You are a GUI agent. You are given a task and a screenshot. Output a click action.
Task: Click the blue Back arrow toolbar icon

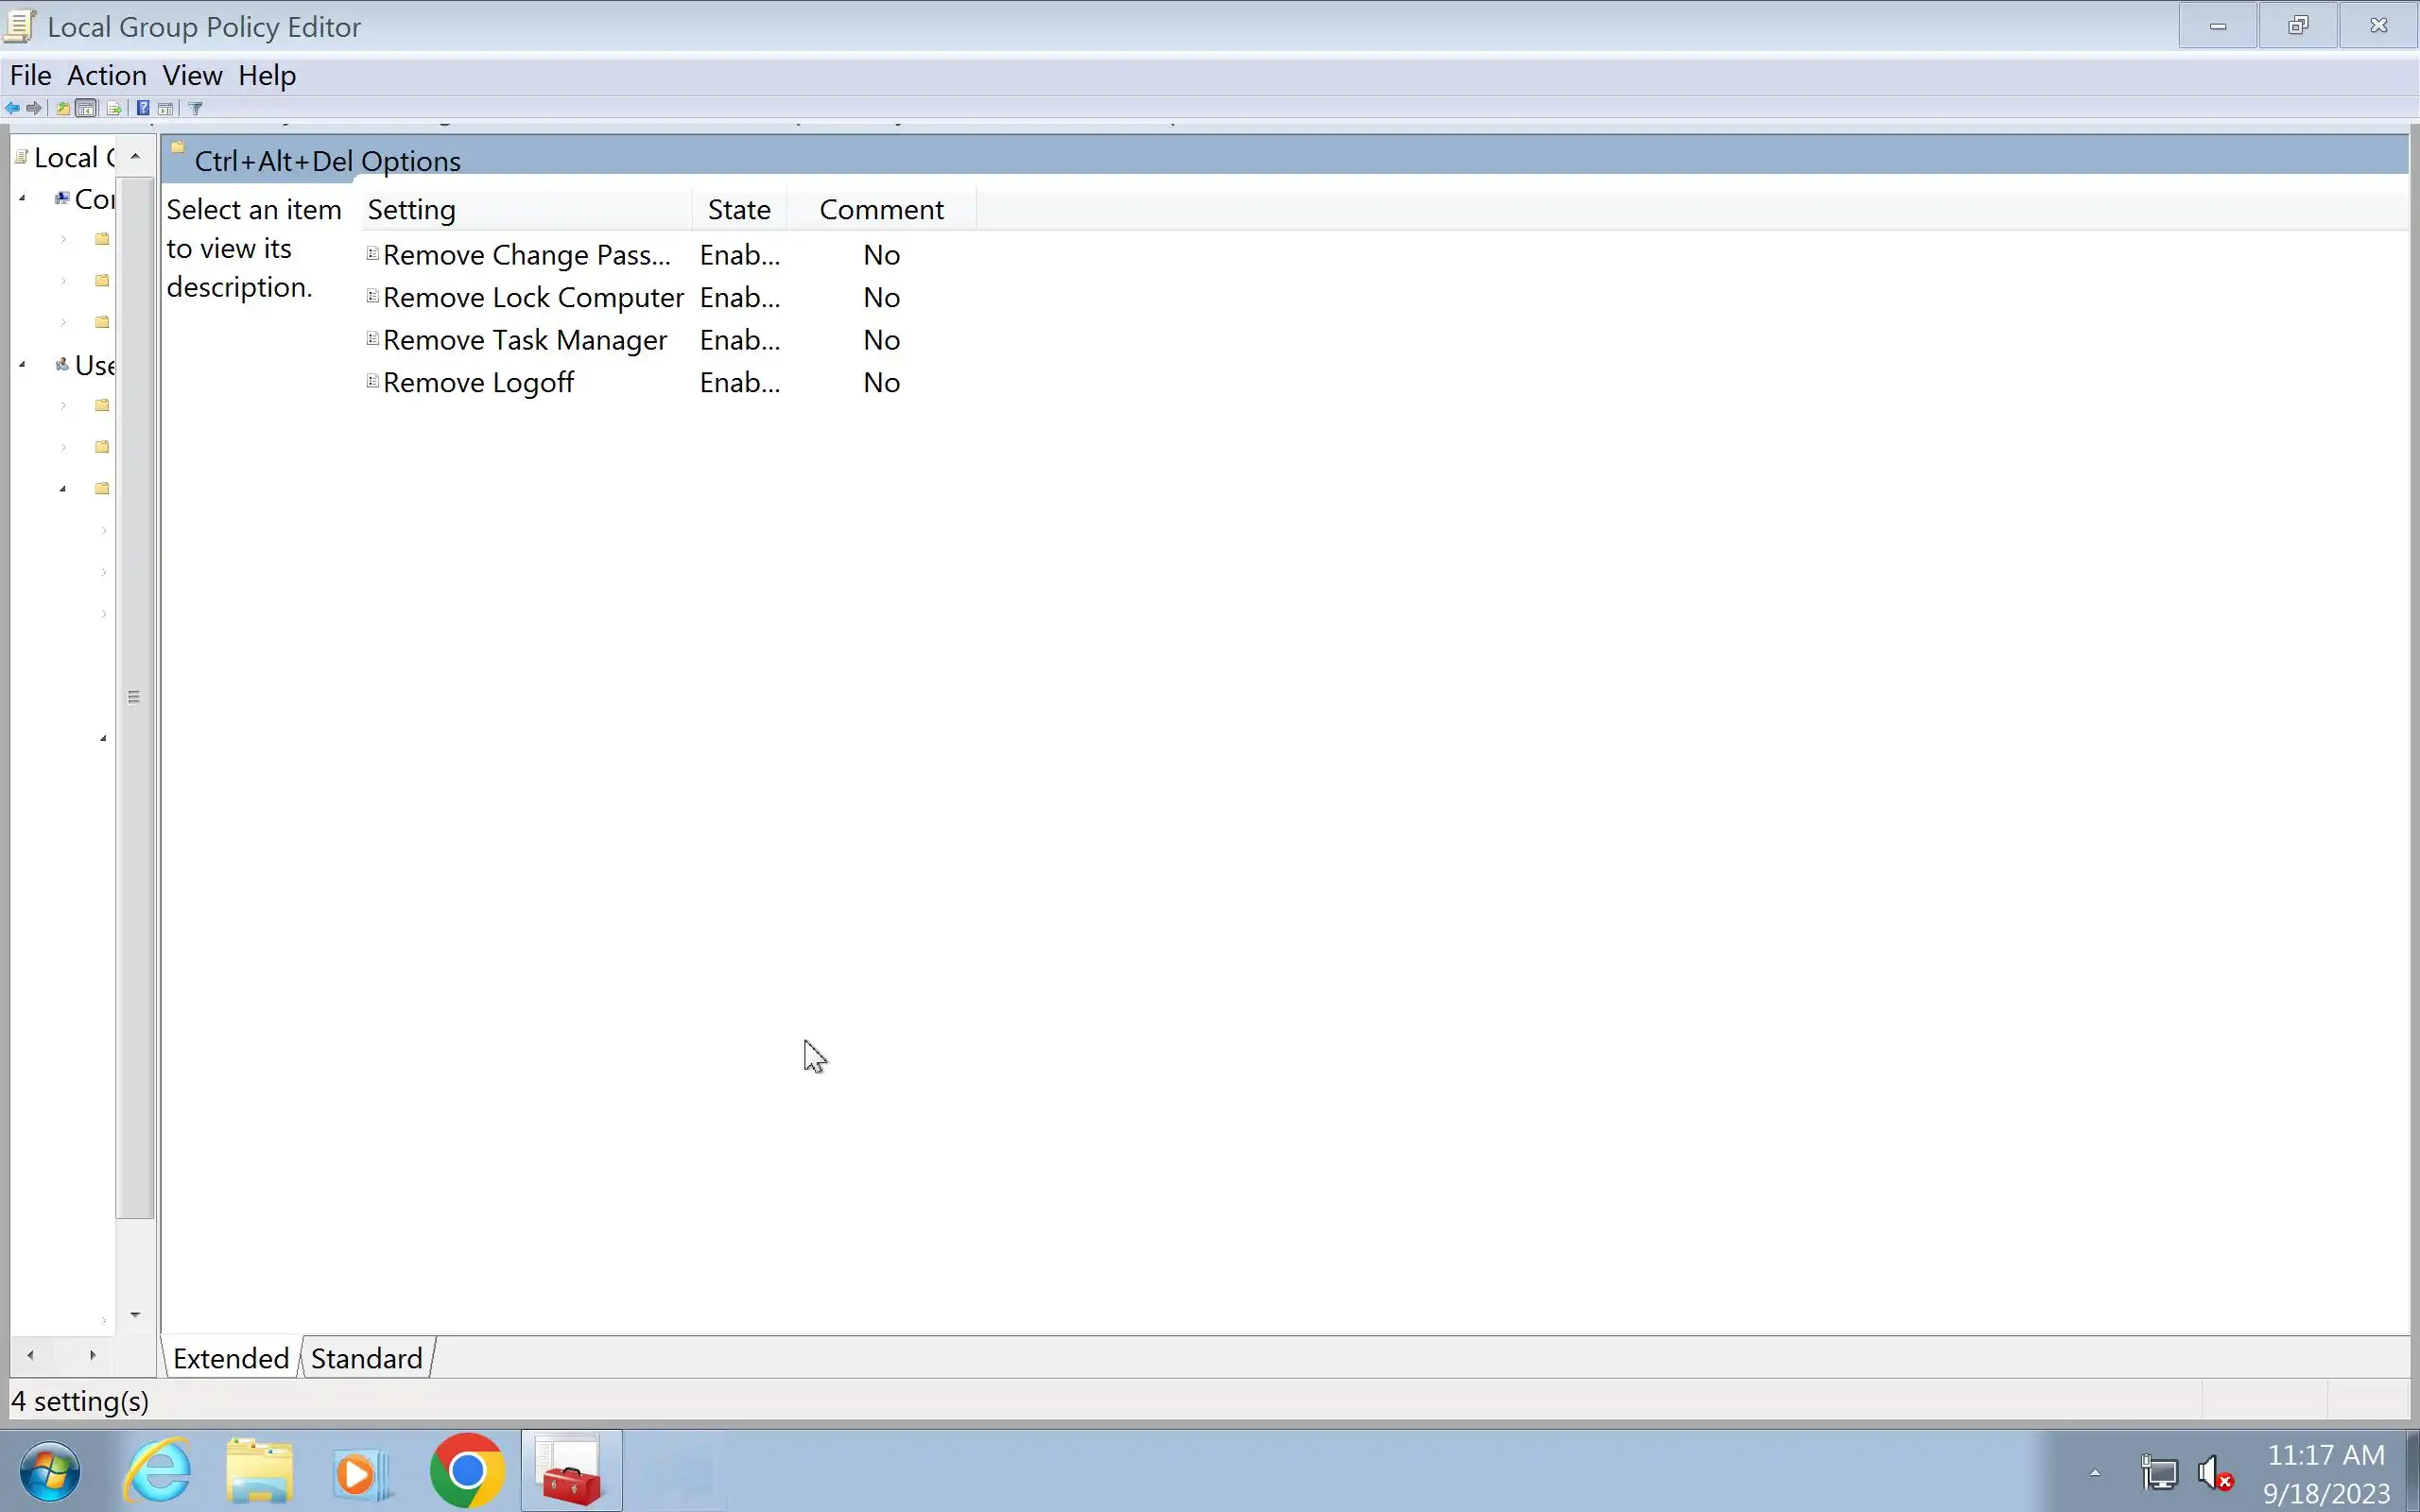12,108
